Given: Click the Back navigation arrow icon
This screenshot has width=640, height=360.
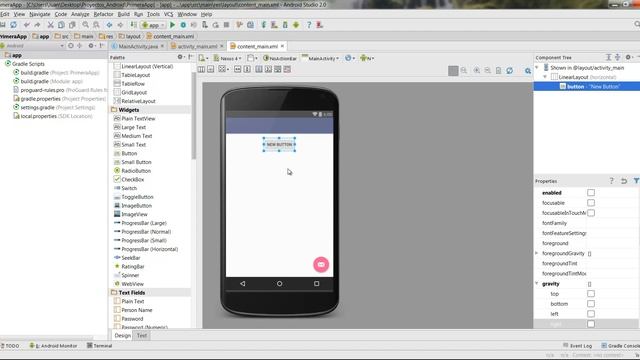Looking at the screenshot, I should pyautogui.click(x=109, y=25).
